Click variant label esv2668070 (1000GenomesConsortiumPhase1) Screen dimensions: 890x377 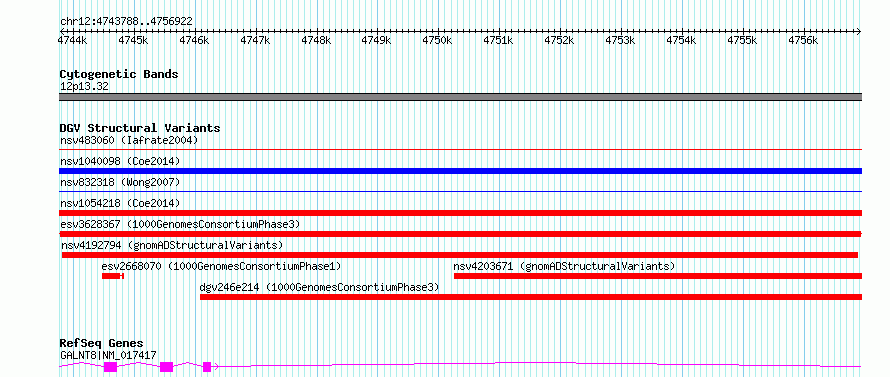coord(221,266)
